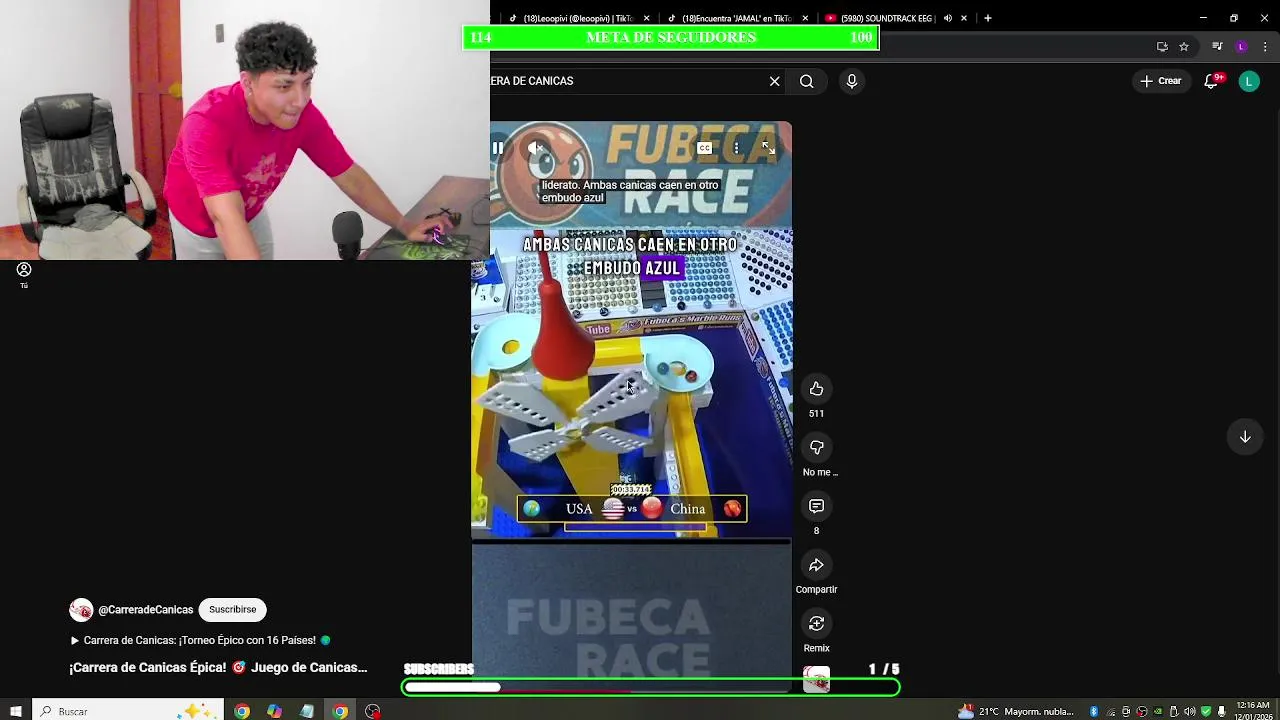Switch to the SOUNDTRACK EEG YouTube tab
Screen dimensions: 1280x720
[882, 18]
